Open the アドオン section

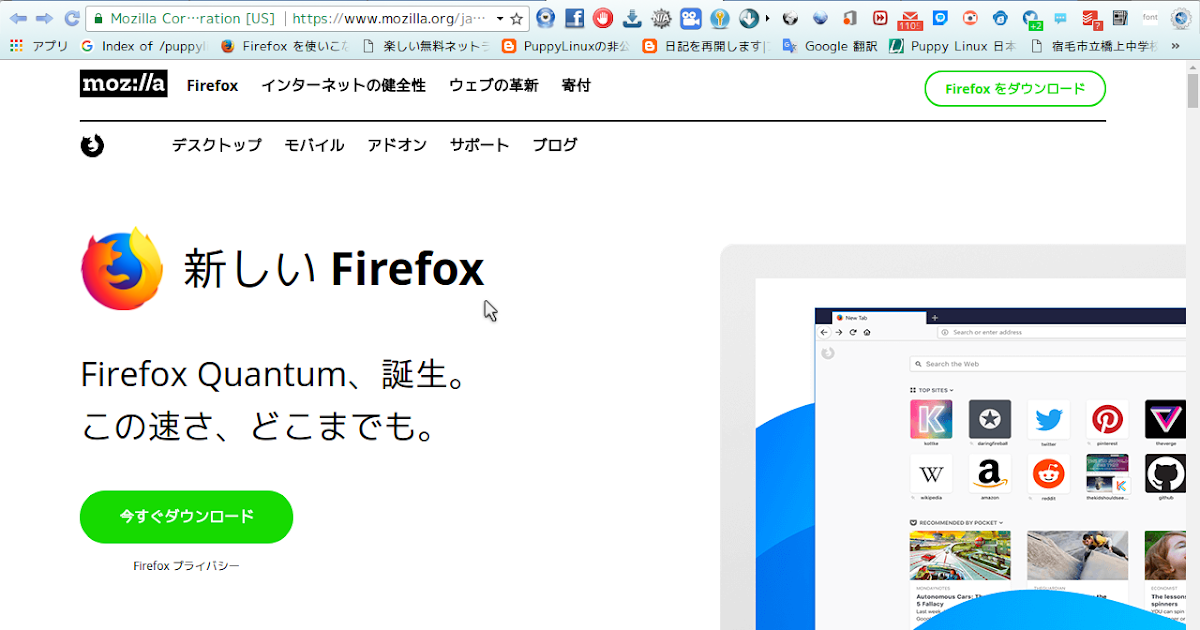[x=397, y=145]
